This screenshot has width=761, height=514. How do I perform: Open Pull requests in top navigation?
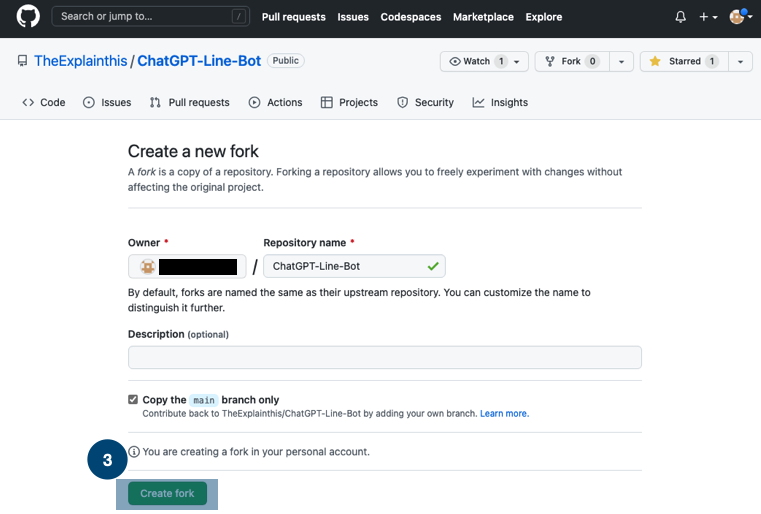[294, 17]
